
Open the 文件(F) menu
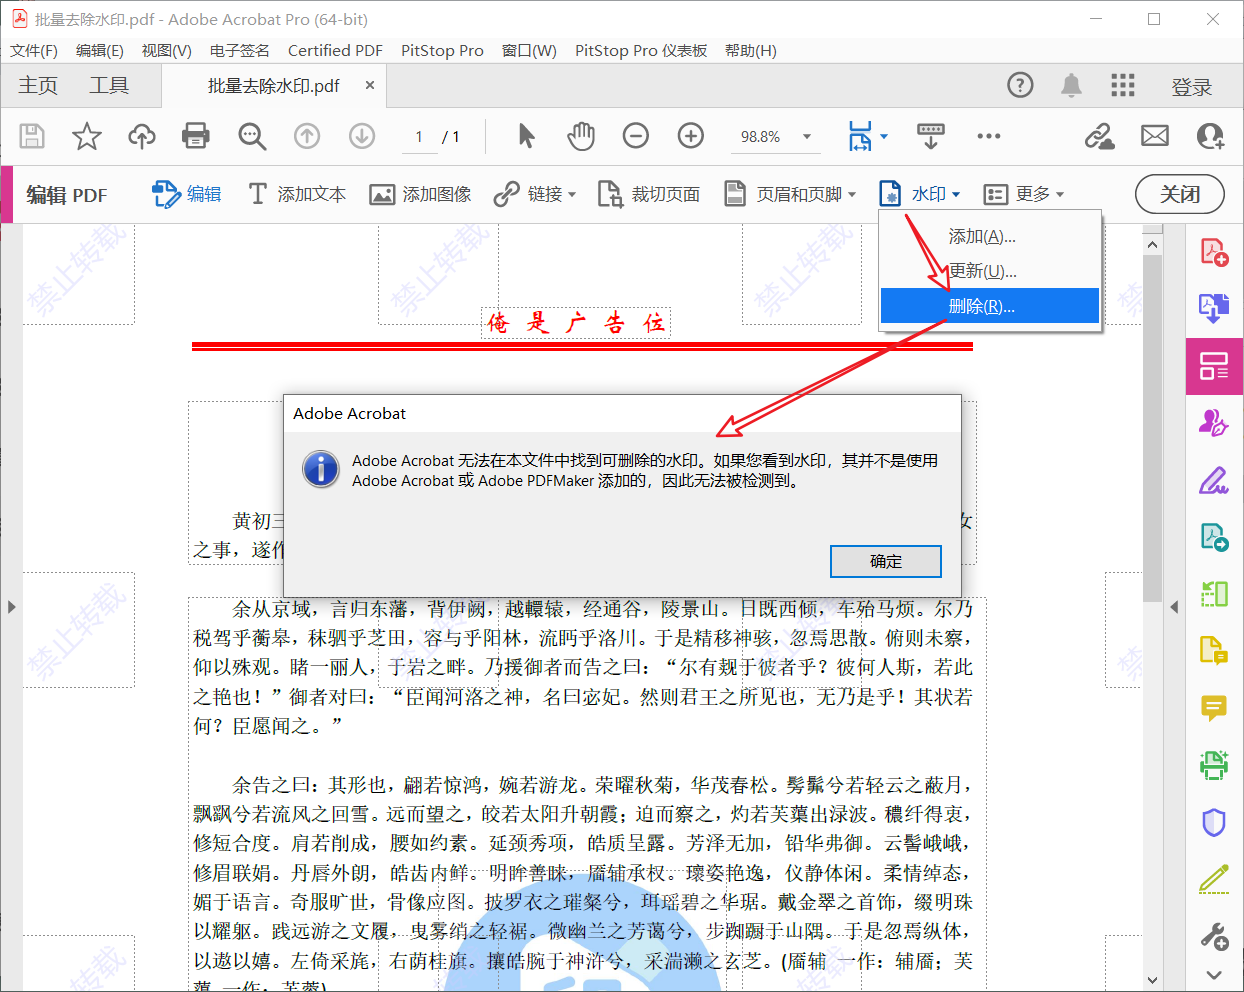(x=34, y=50)
